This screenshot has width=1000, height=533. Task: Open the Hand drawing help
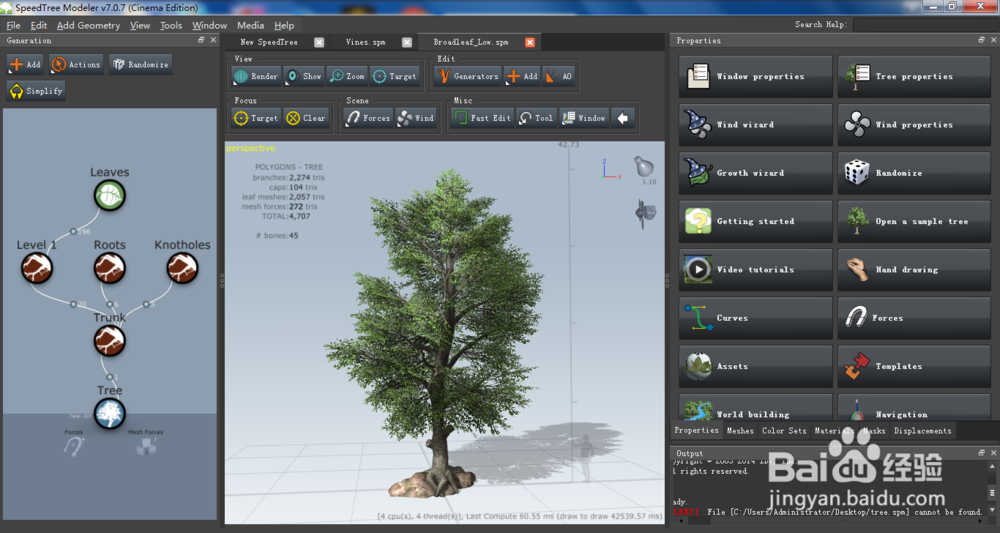914,270
